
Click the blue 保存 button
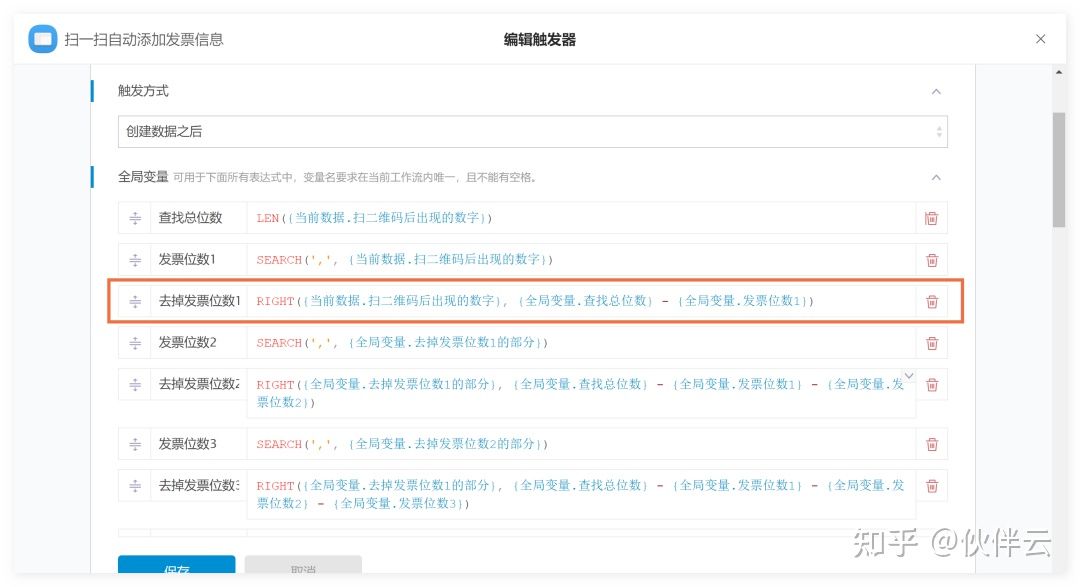[176, 568]
